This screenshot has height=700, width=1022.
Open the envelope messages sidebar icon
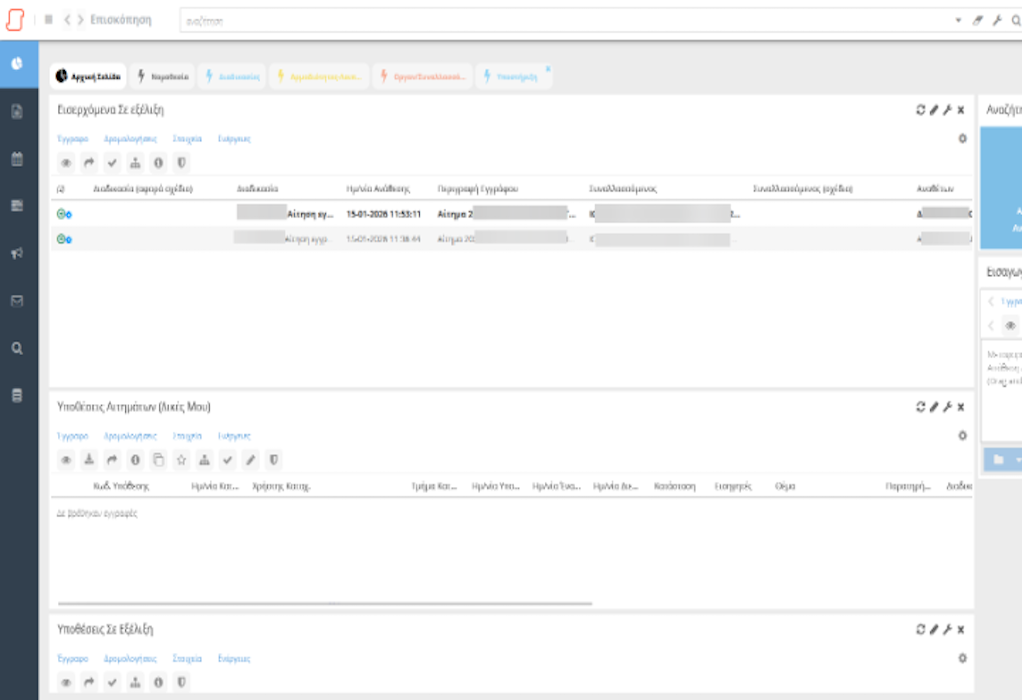17,301
